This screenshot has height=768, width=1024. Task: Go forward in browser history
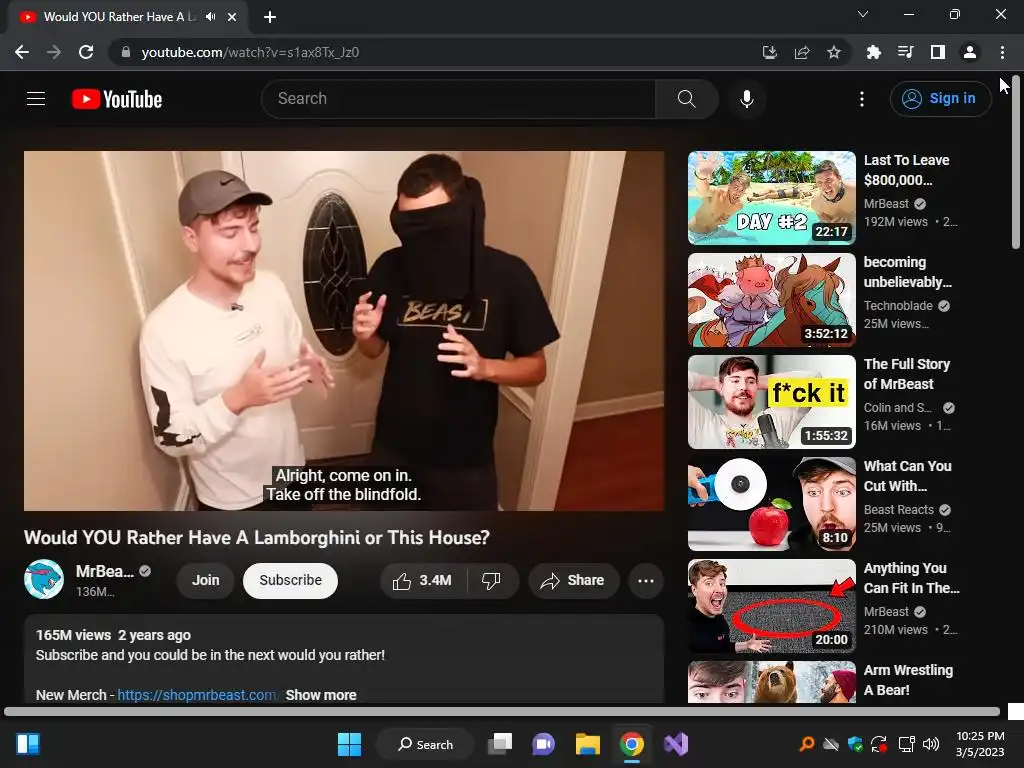(x=54, y=52)
